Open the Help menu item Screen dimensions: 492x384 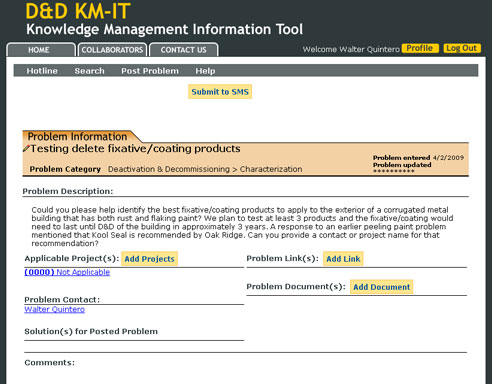tap(205, 71)
